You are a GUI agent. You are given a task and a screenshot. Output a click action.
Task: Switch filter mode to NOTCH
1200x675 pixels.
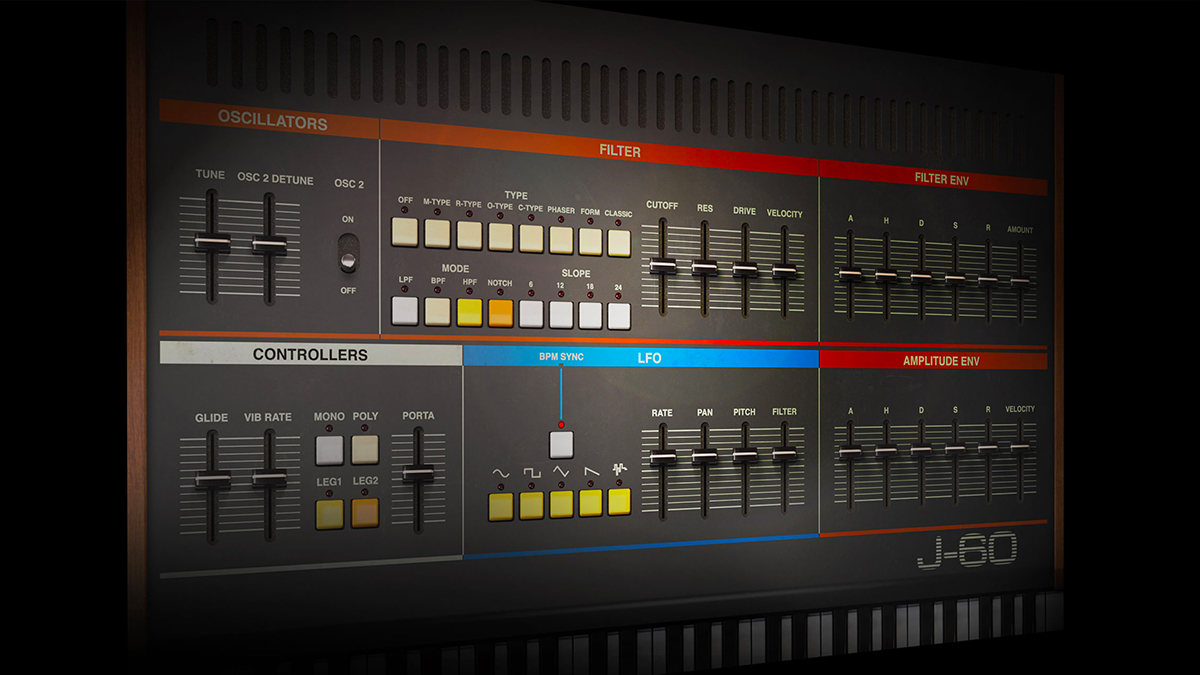point(500,314)
